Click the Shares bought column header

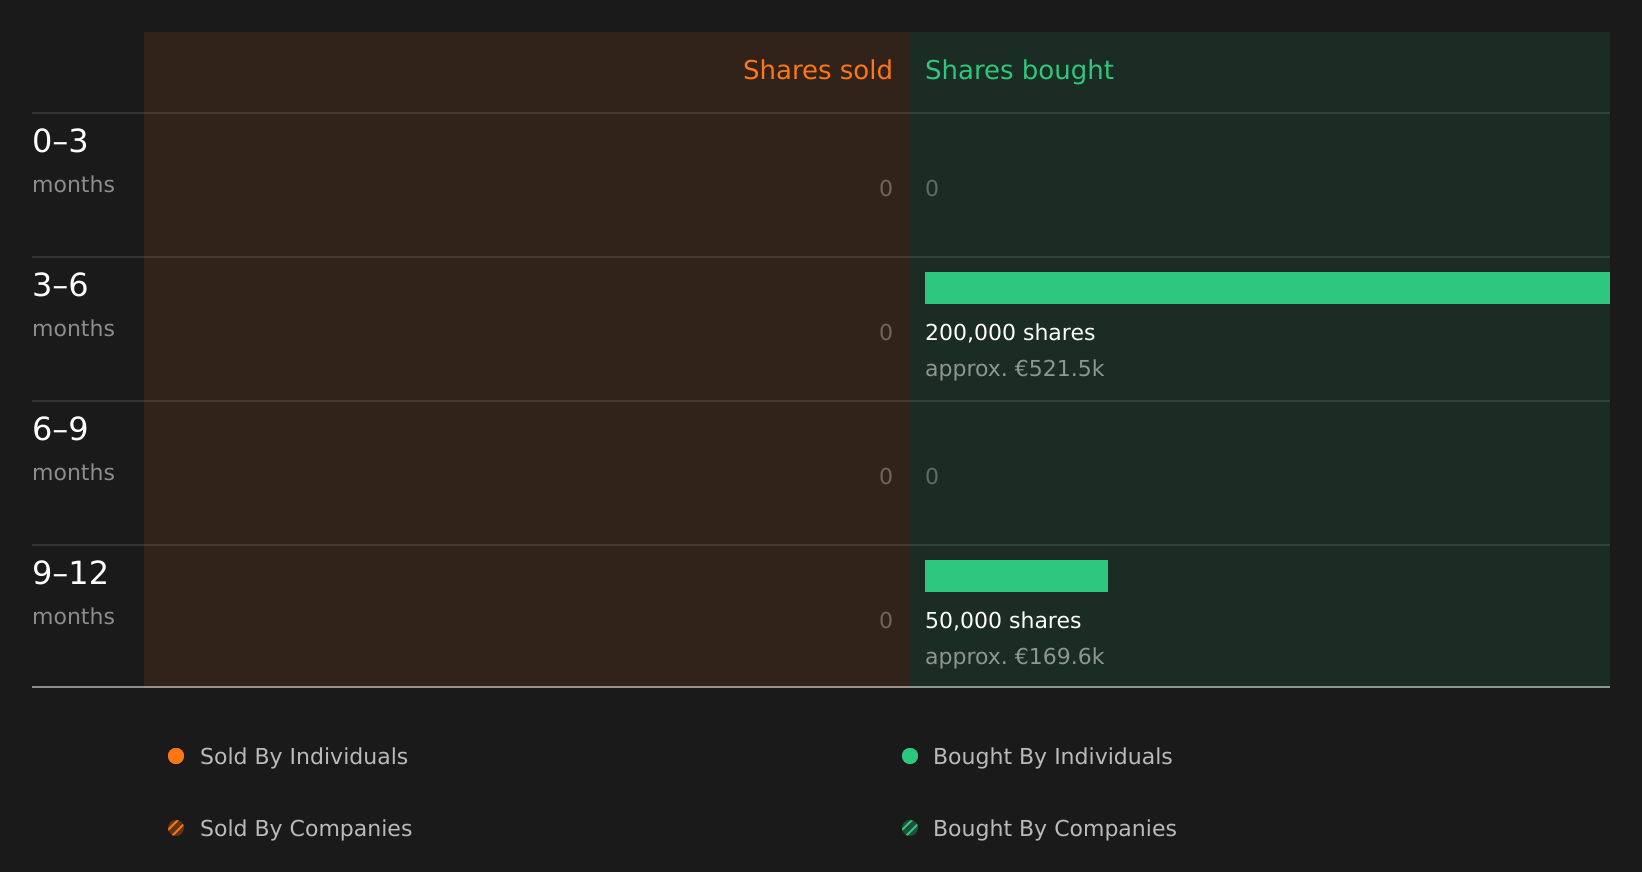point(1019,71)
